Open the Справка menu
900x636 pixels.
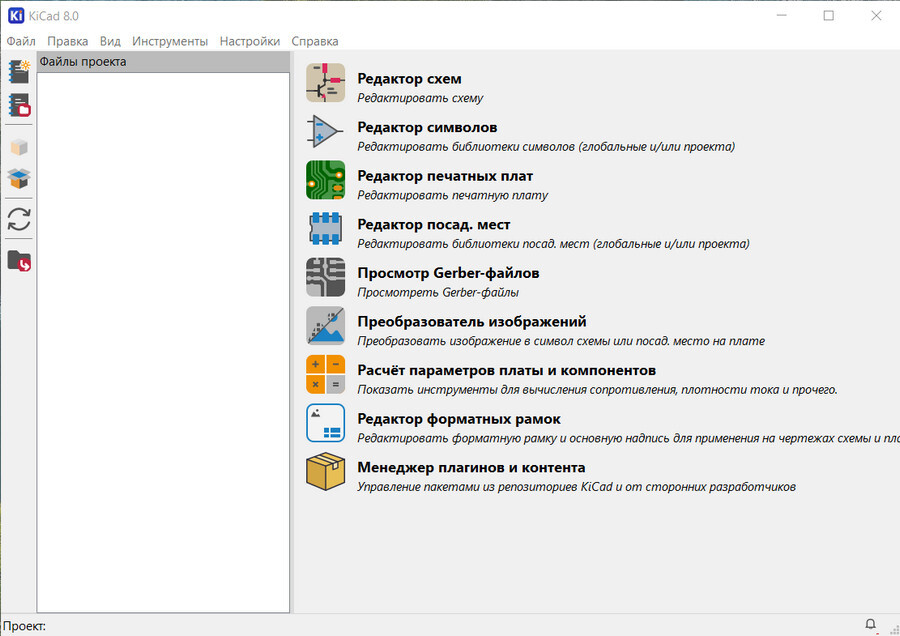coord(315,41)
